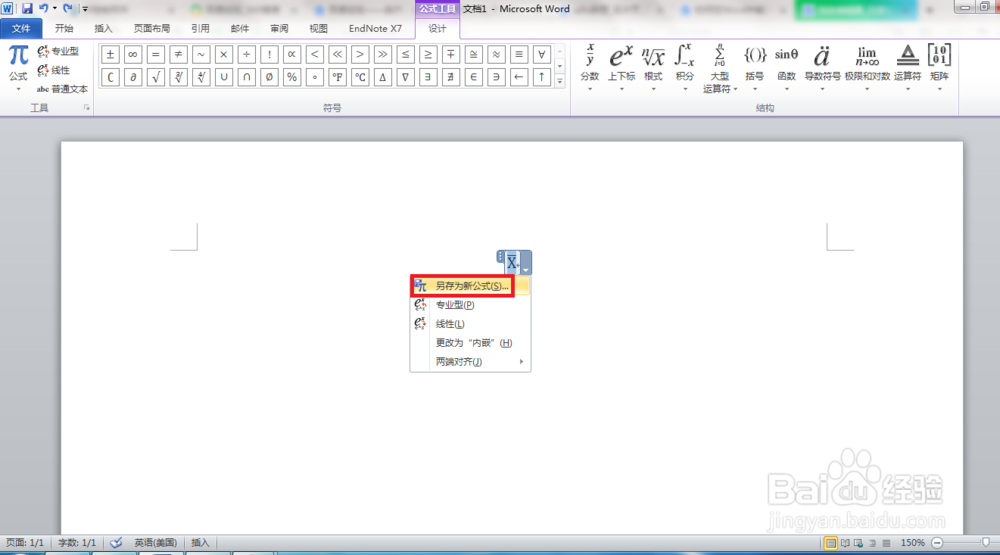Open the 括号 bracket structures dropdown

[x=754, y=69]
